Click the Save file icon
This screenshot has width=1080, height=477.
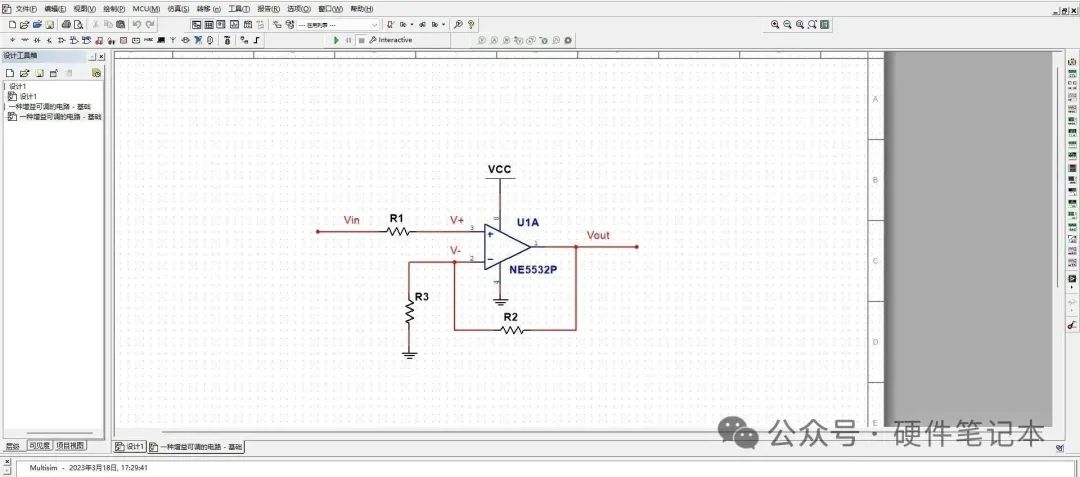pyautogui.click(x=50, y=24)
